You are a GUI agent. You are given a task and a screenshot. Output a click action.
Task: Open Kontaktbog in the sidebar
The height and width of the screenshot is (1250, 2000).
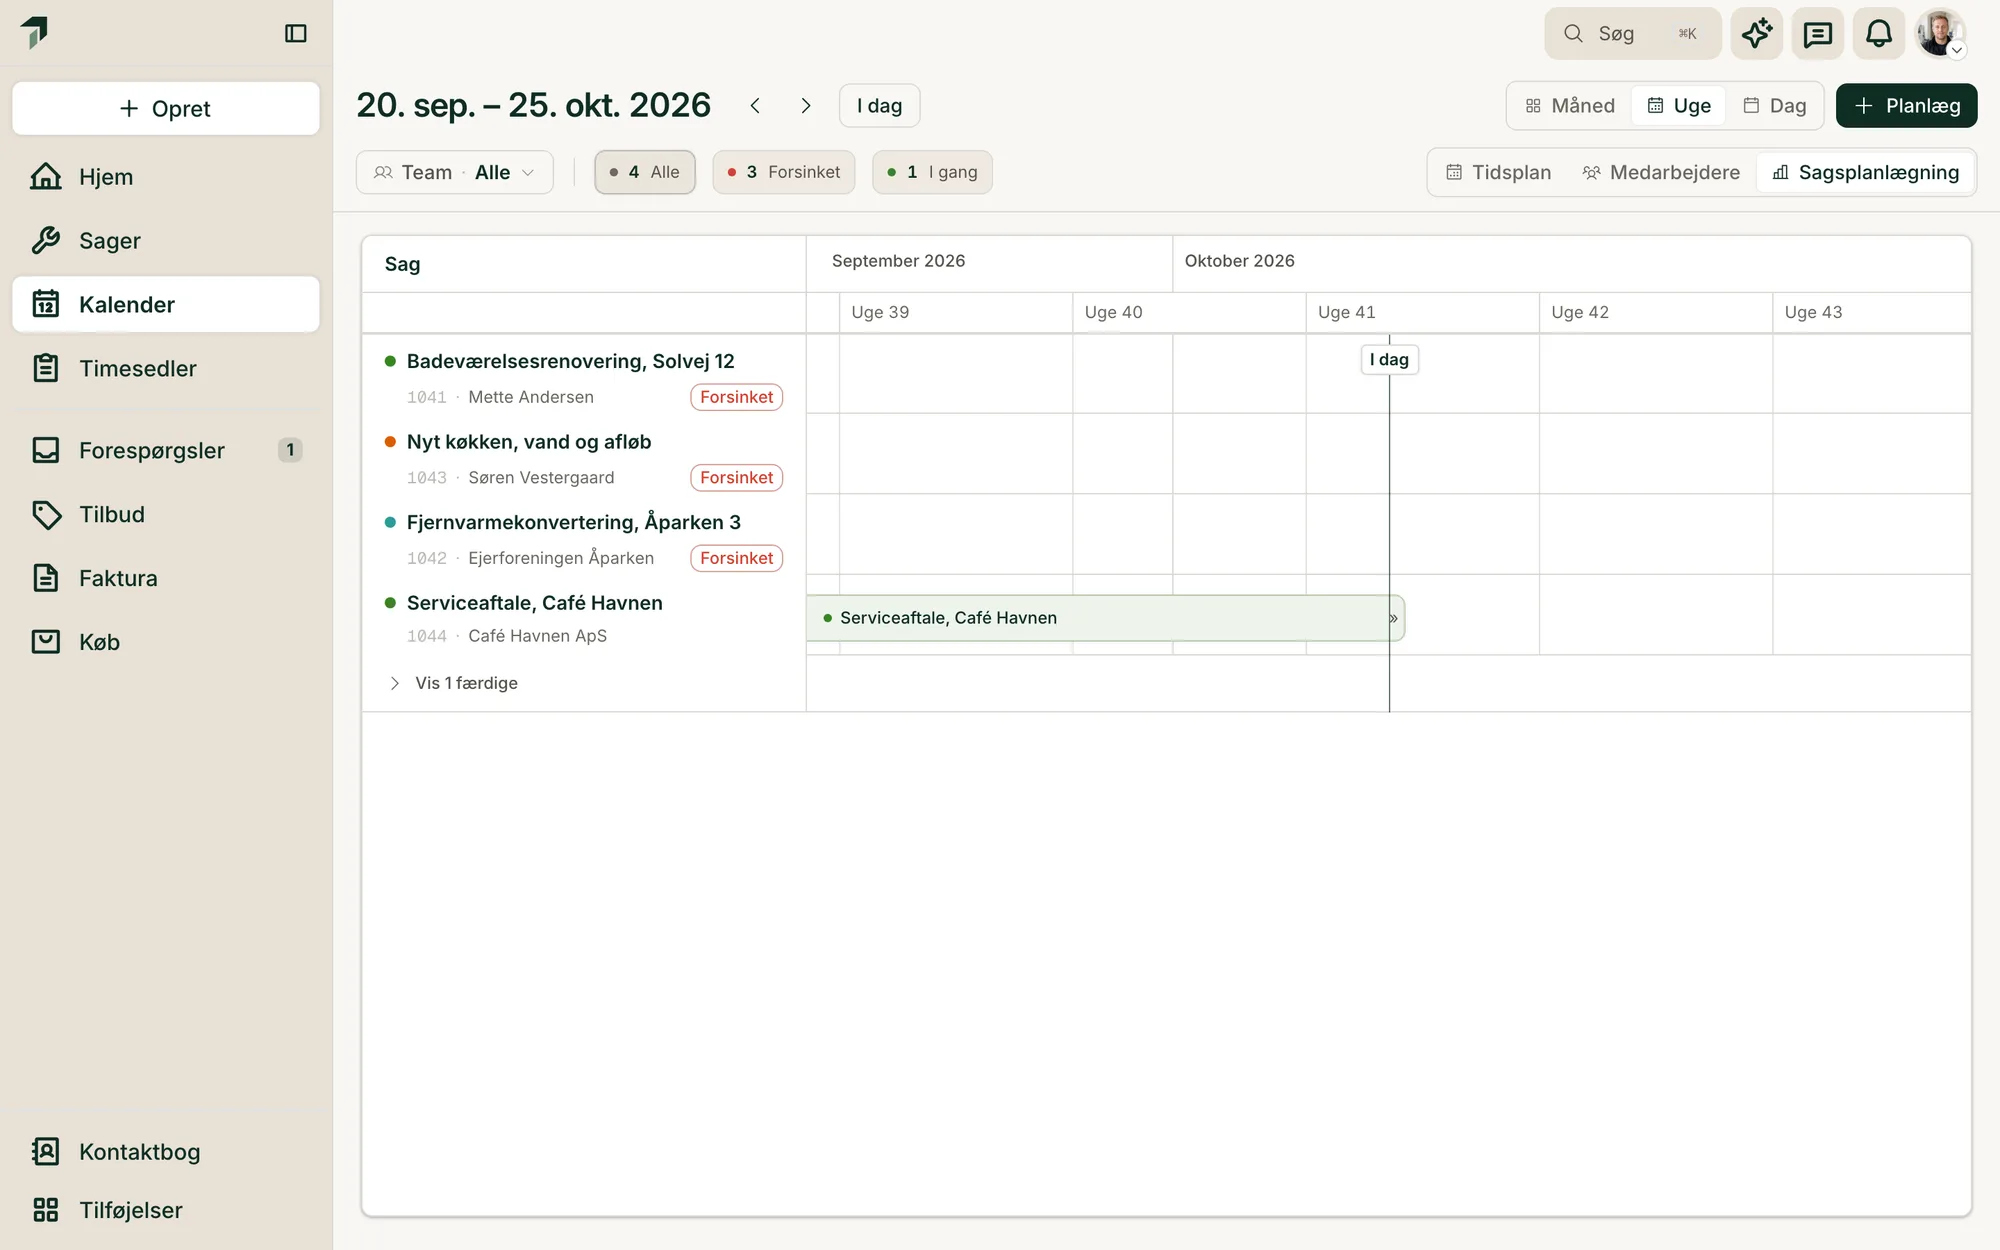166,1152
